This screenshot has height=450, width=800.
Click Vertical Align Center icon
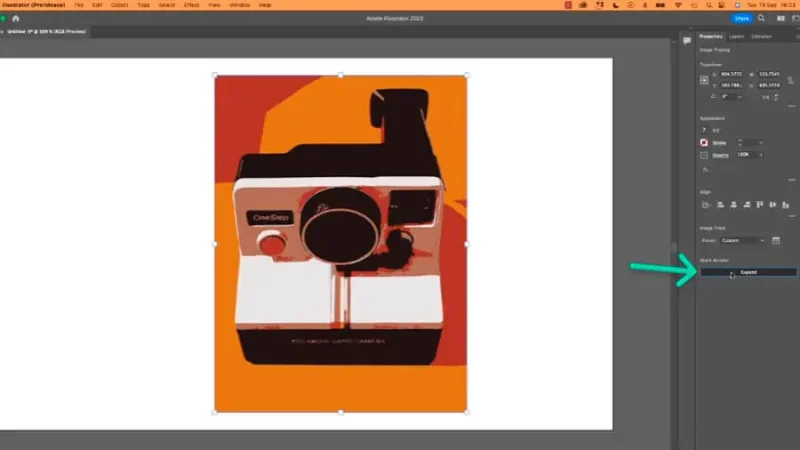click(x=773, y=205)
